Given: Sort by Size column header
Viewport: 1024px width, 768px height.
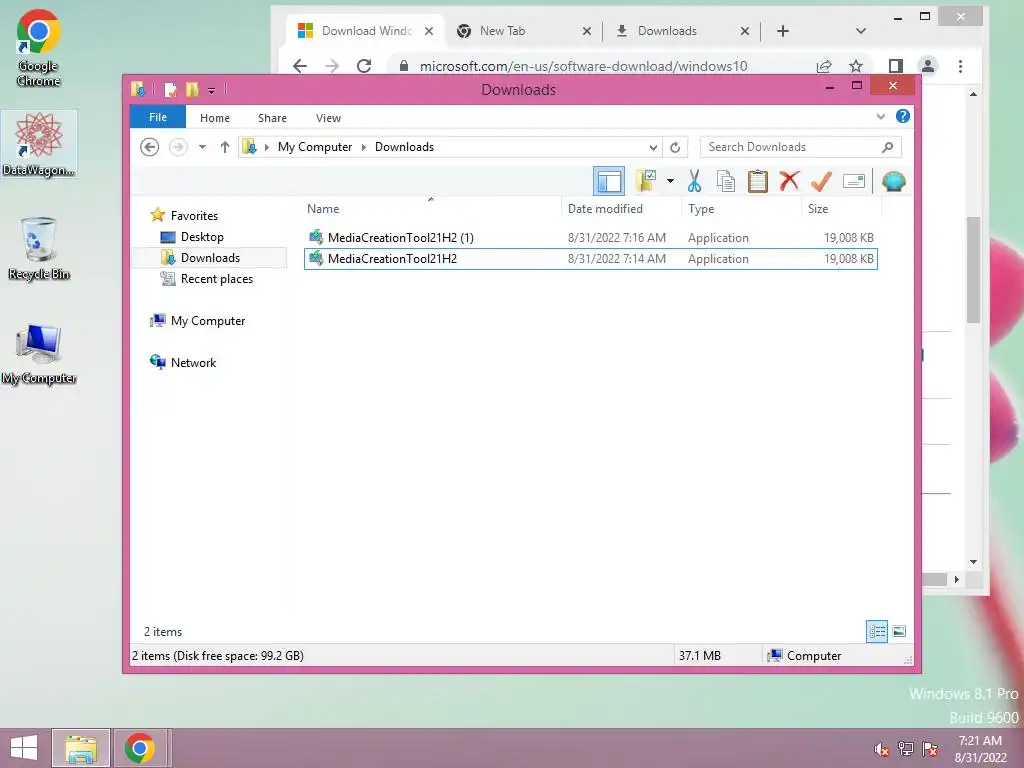Looking at the screenshot, I should click(x=841, y=208).
